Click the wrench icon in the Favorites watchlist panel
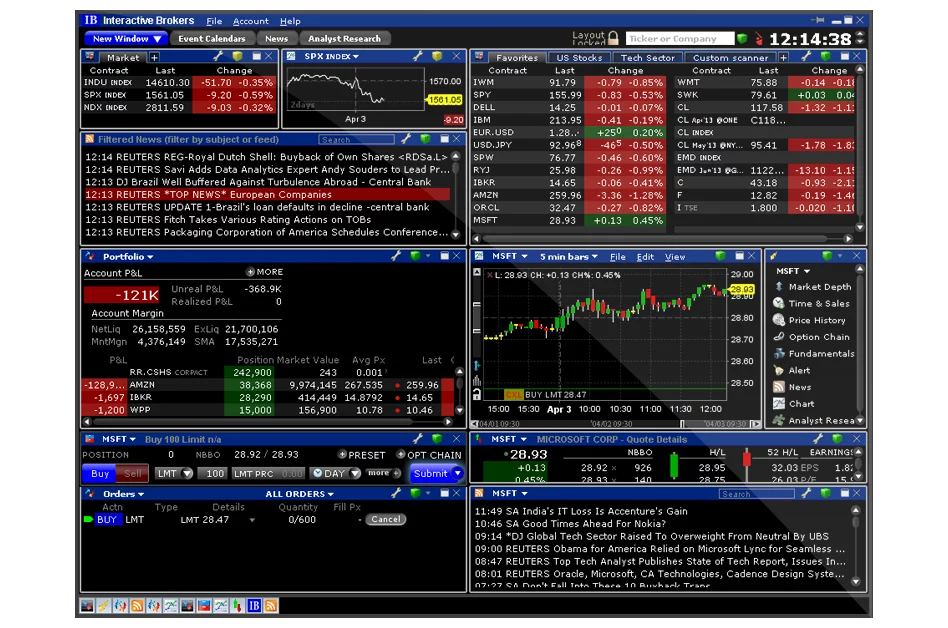Image resolution: width=948 pixels, height=628 pixels. tap(807, 56)
